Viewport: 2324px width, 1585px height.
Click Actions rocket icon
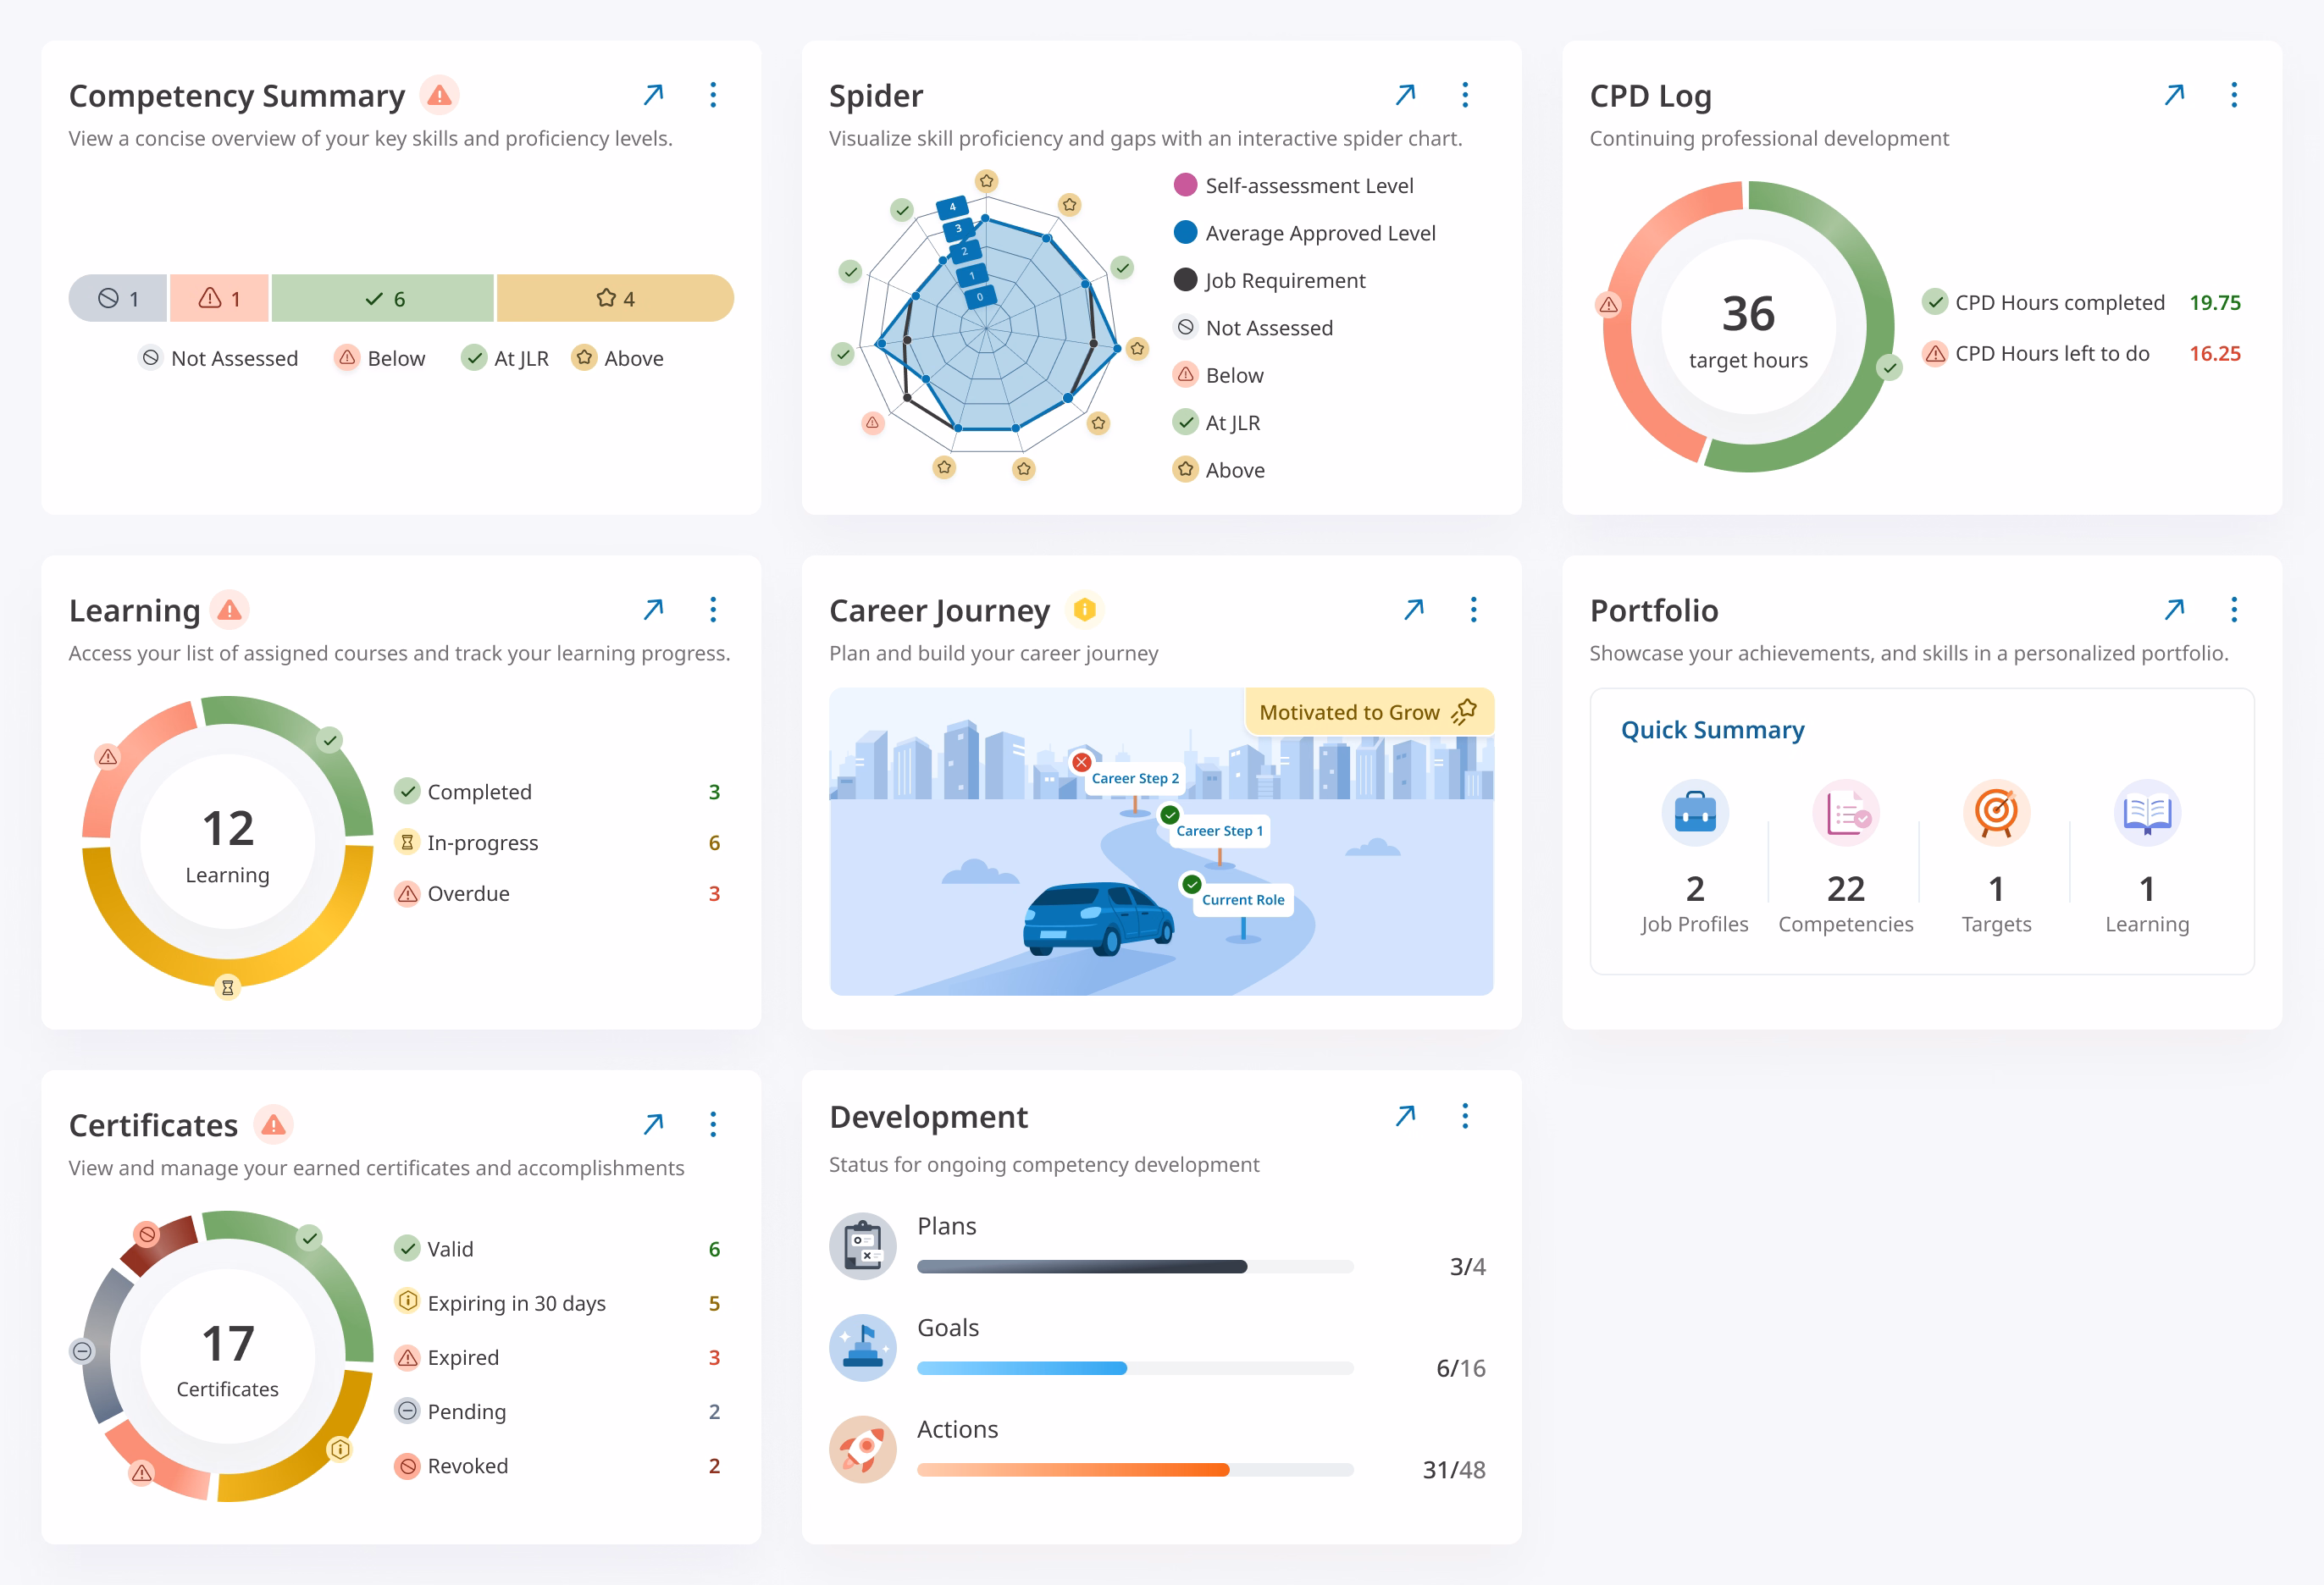pyautogui.click(x=863, y=1449)
